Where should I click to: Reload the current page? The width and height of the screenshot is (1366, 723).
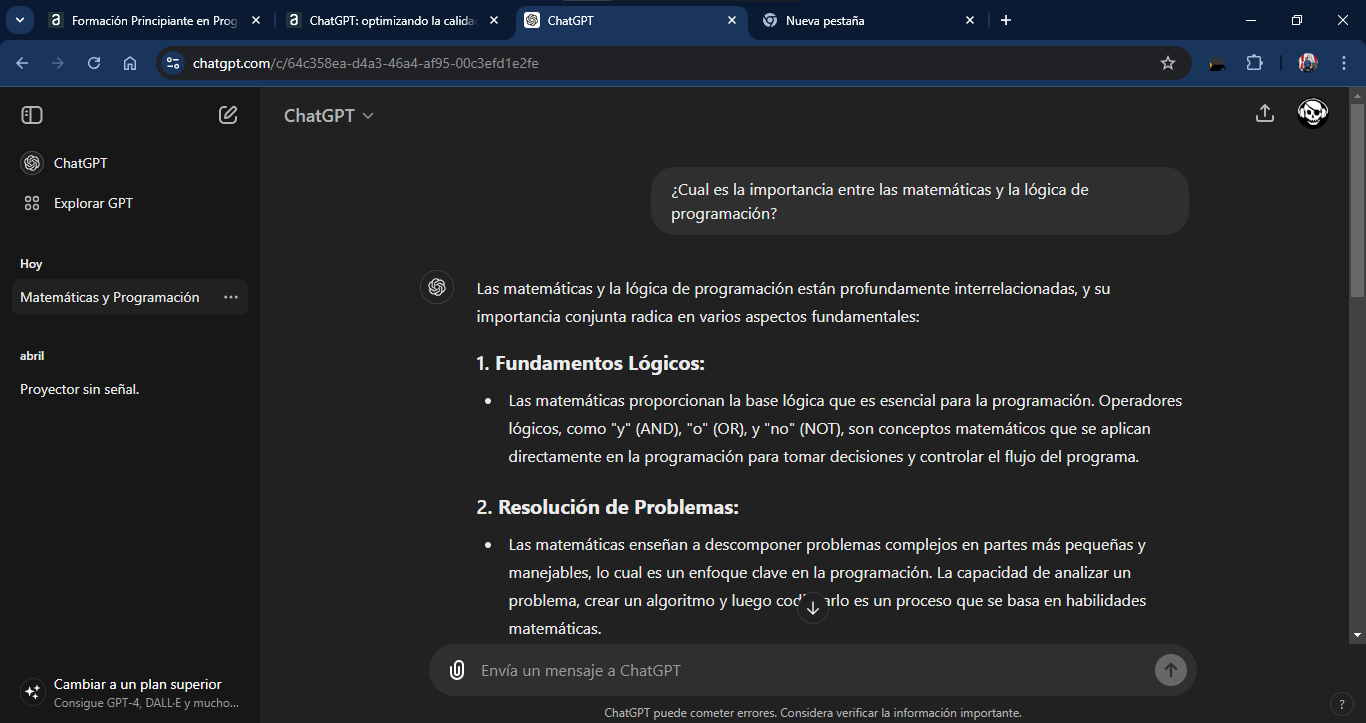[94, 63]
